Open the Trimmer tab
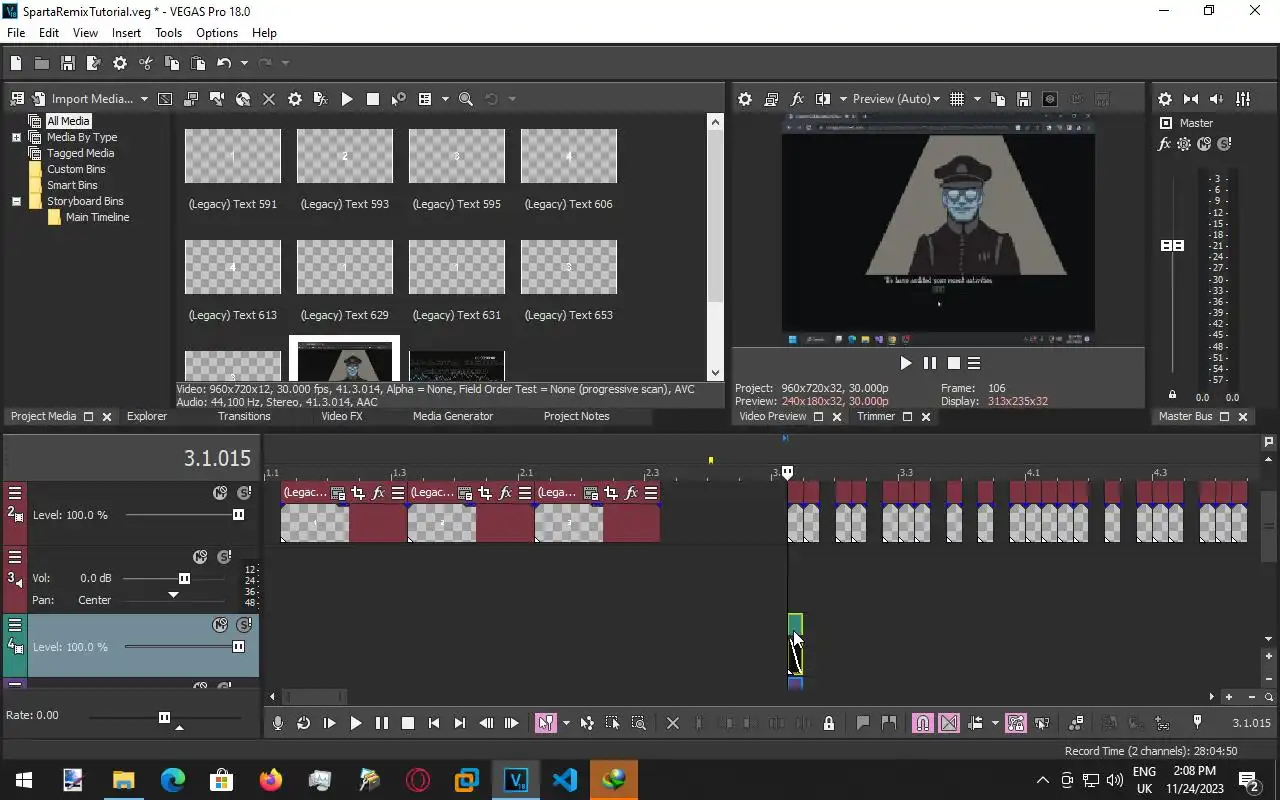Screen dimensions: 1280x800 876,416
